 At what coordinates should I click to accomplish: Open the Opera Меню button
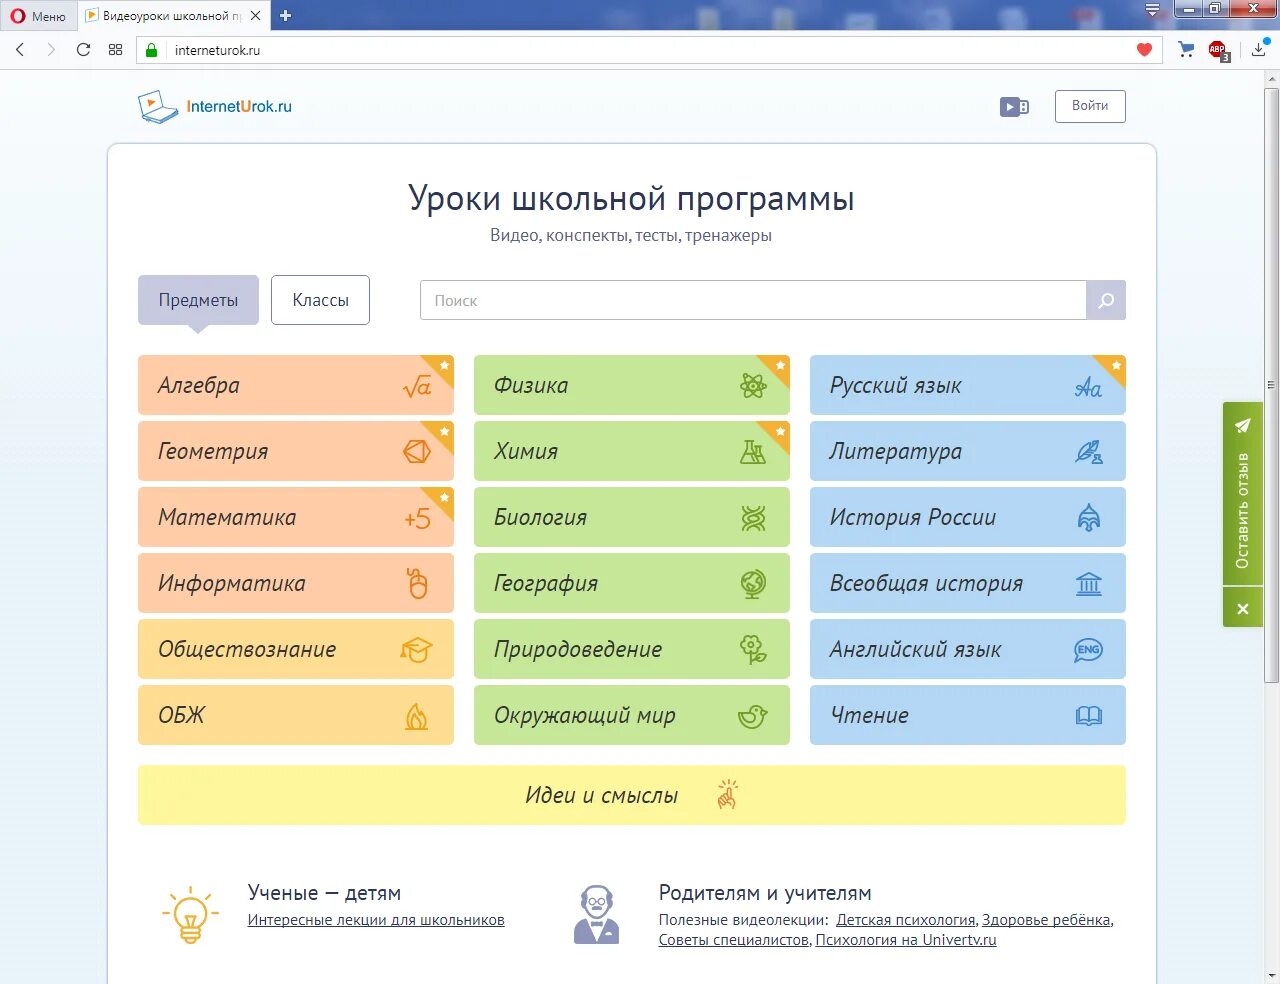(38, 16)
